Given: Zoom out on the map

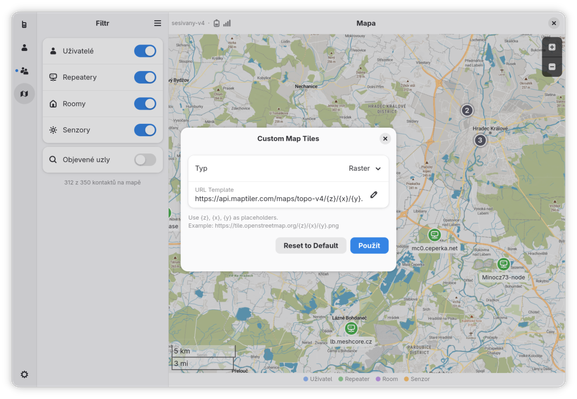Looking at the screenshot, I should [552, 67].
